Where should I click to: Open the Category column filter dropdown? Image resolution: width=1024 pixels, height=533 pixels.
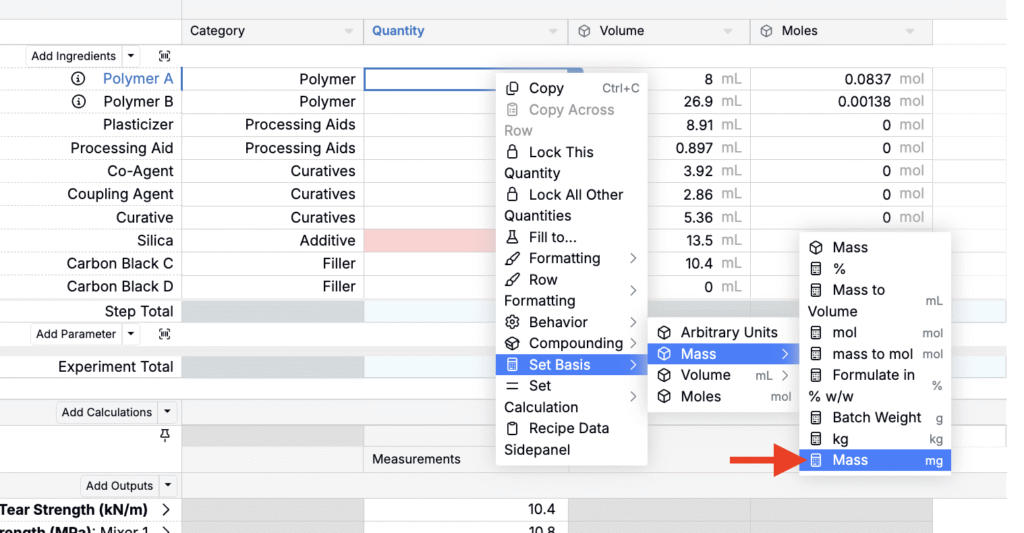point(349,32)
